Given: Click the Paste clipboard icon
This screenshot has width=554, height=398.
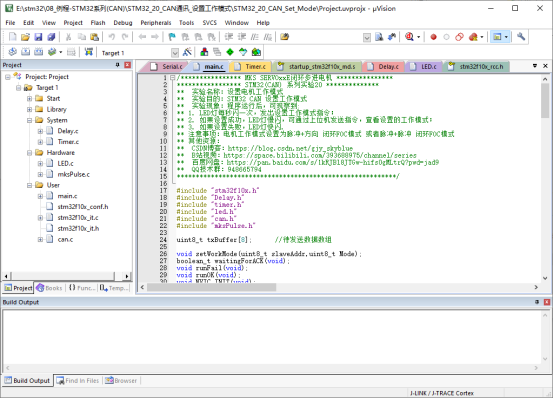Looking at the screenshot, I should (x=94, y=37).
